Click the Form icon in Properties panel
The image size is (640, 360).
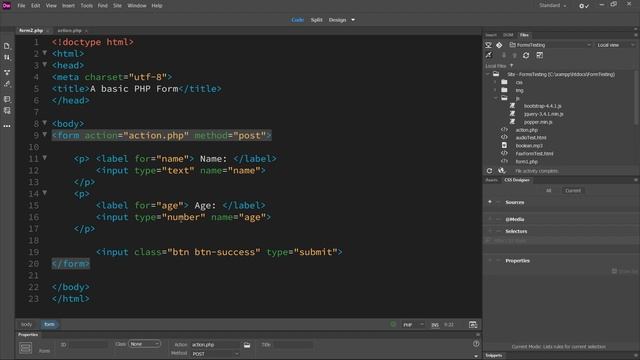click(25, 348)
